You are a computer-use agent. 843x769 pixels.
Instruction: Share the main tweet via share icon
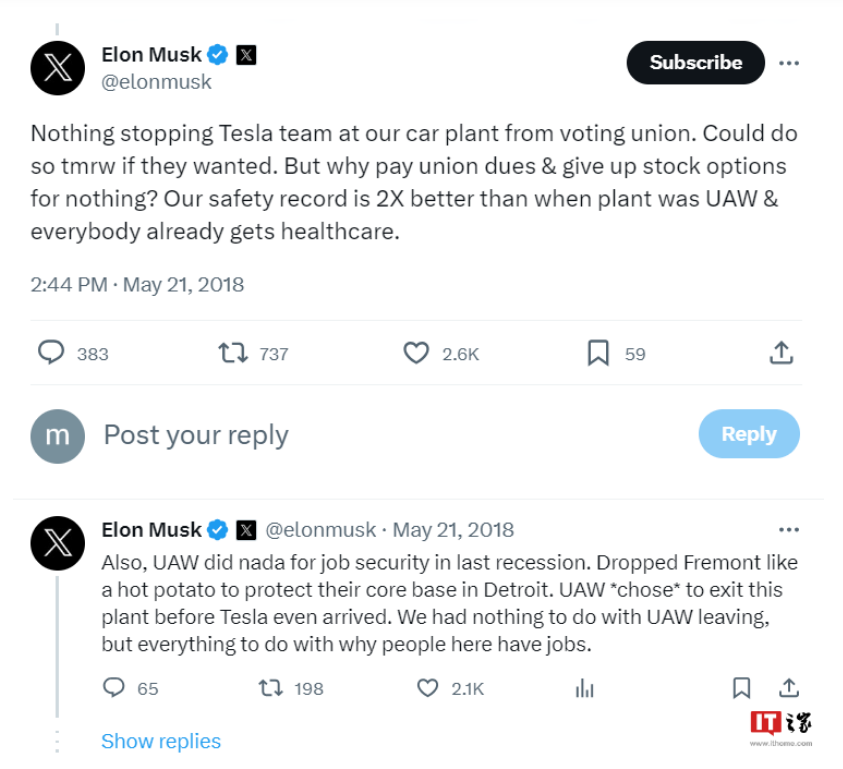click(781, 353)
